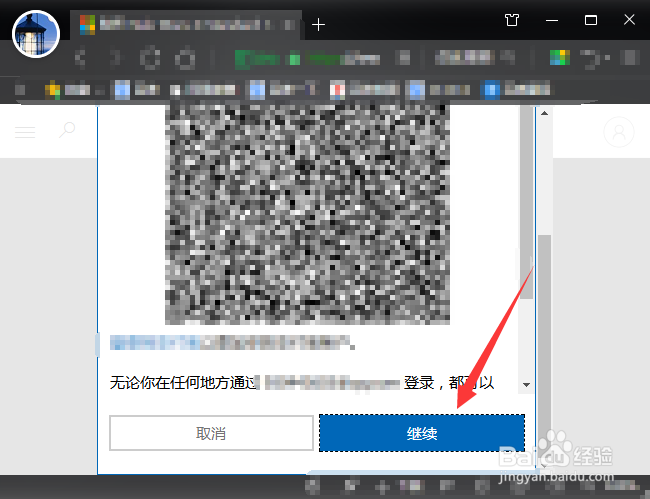Click the blurred link below QR code
The image size is (650, 499).
point(155,343)
